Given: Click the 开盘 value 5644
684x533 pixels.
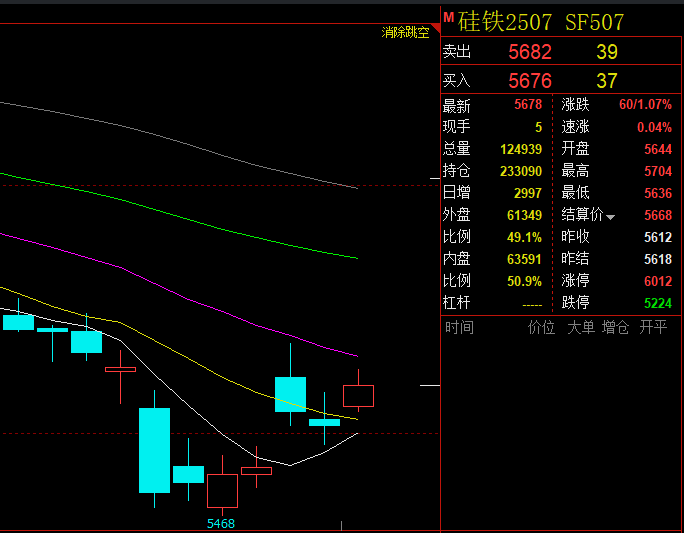Looking at the screenshot, I should pyautogui.click(x=658, y=150).
